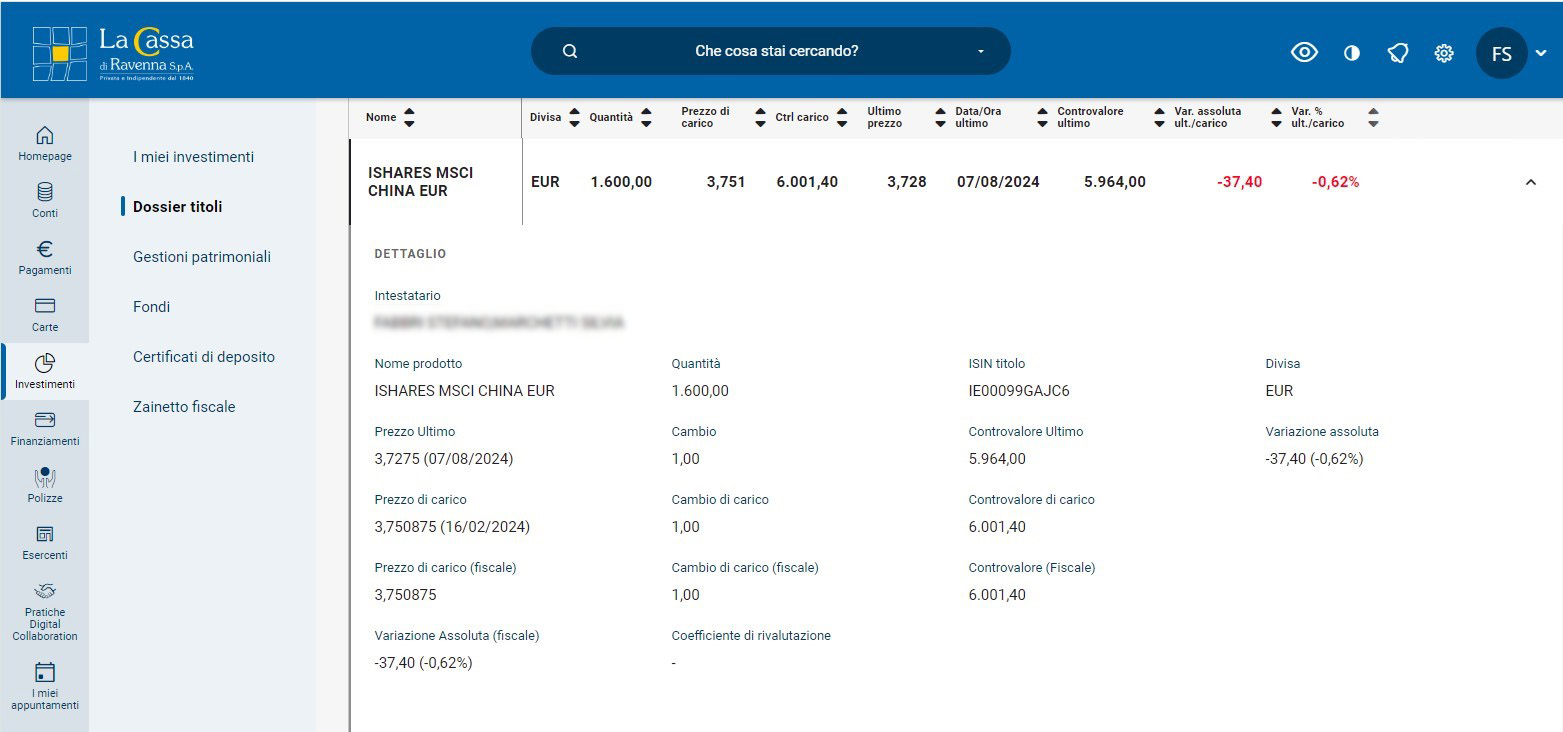Viewport: 1563px width, 732px height.
Task: Sort by Controvalore ultimo column
Action: click(x=1159, y=118)
